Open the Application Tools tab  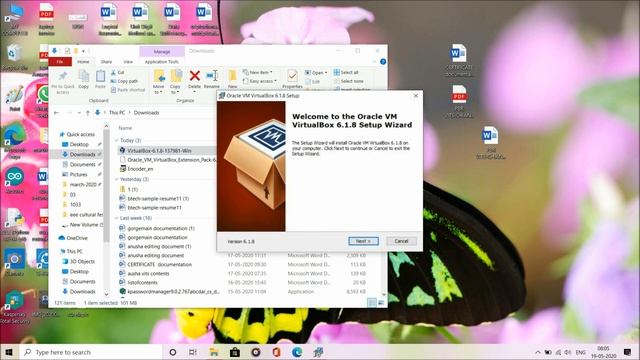[x=162, y=62]
